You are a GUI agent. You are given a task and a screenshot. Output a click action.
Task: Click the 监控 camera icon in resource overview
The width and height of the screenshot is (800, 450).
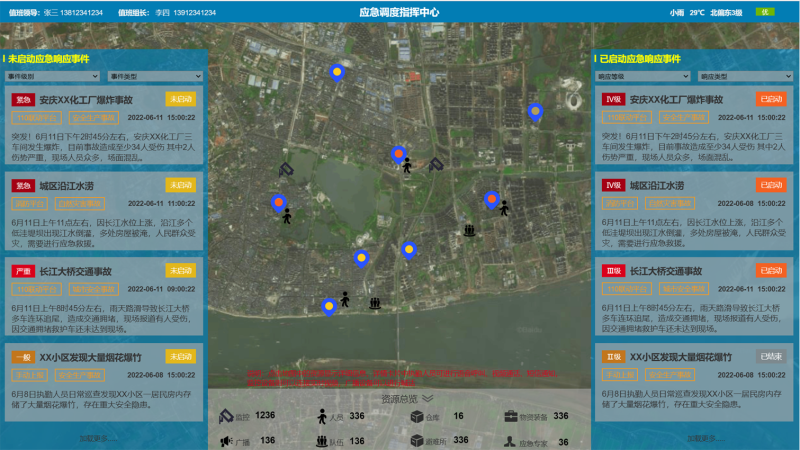(227, 416)
